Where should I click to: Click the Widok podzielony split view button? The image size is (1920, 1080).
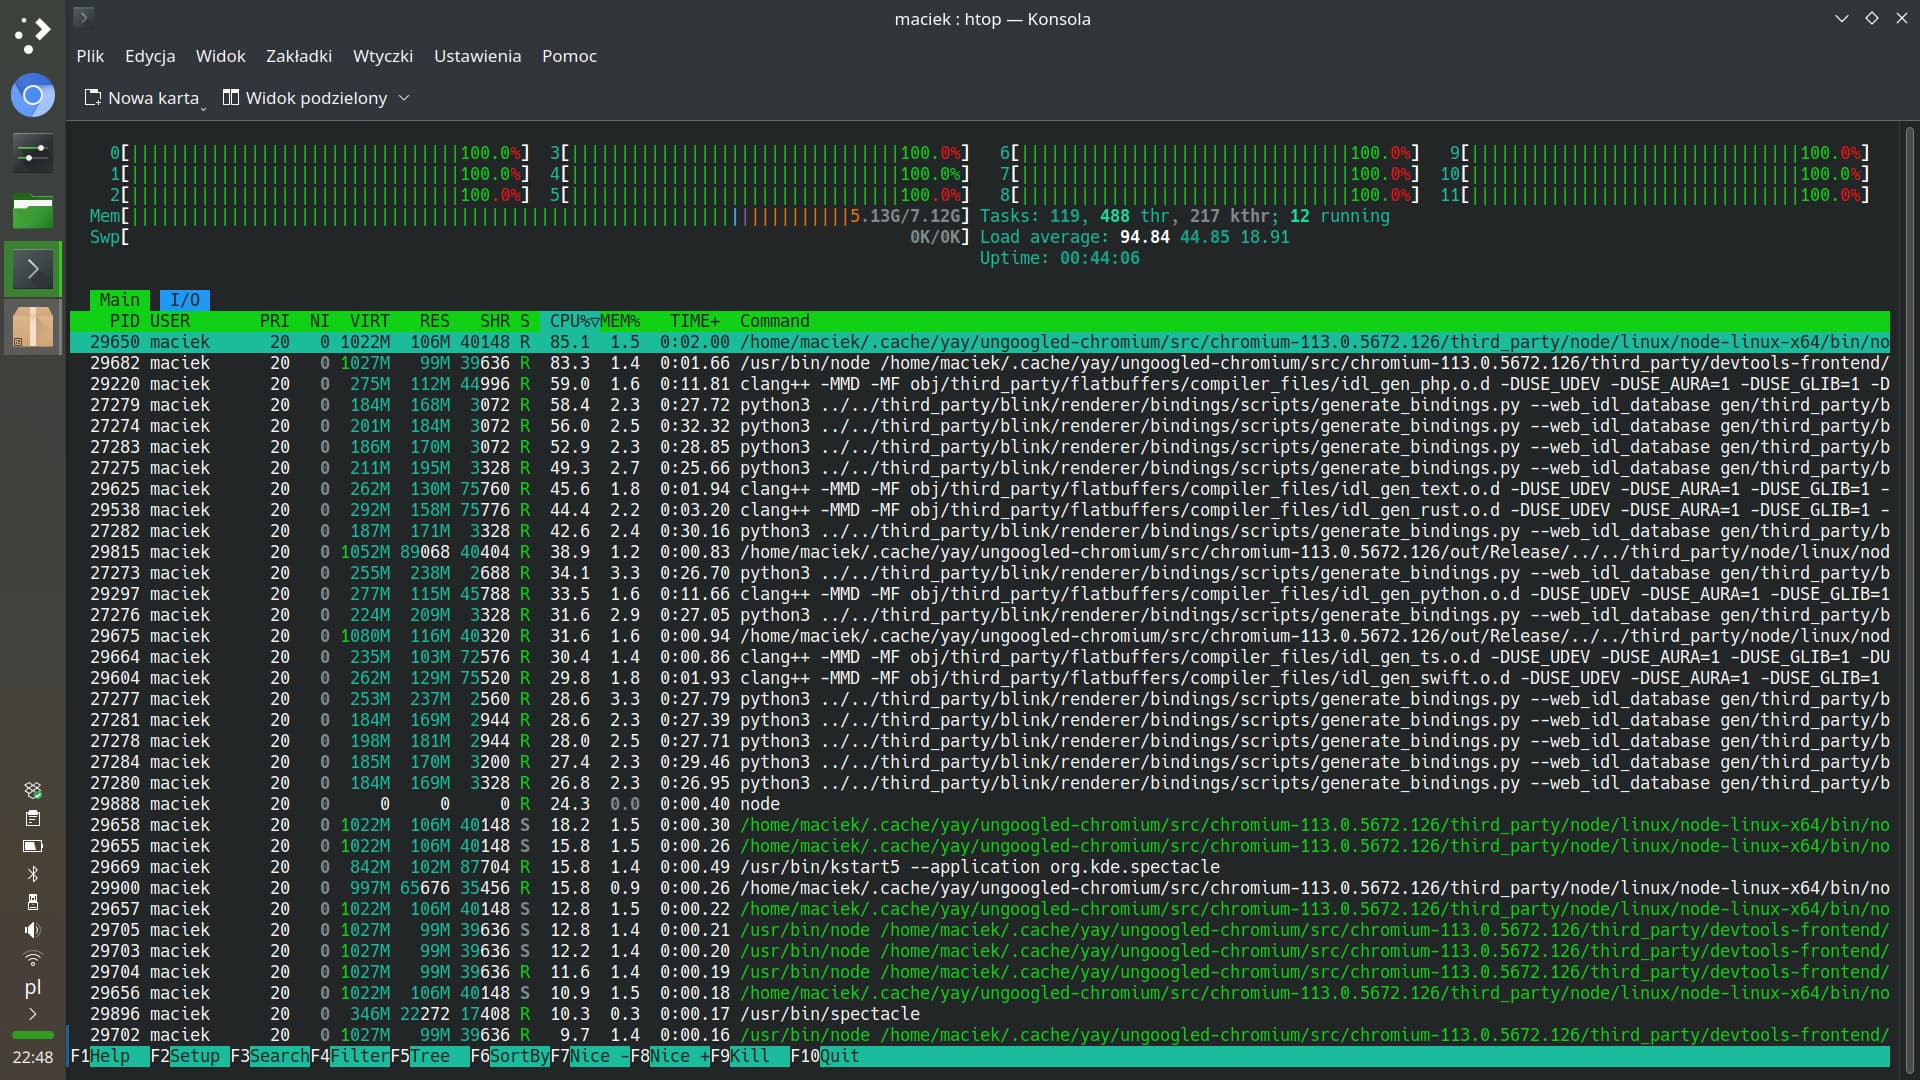pos(305,98)
